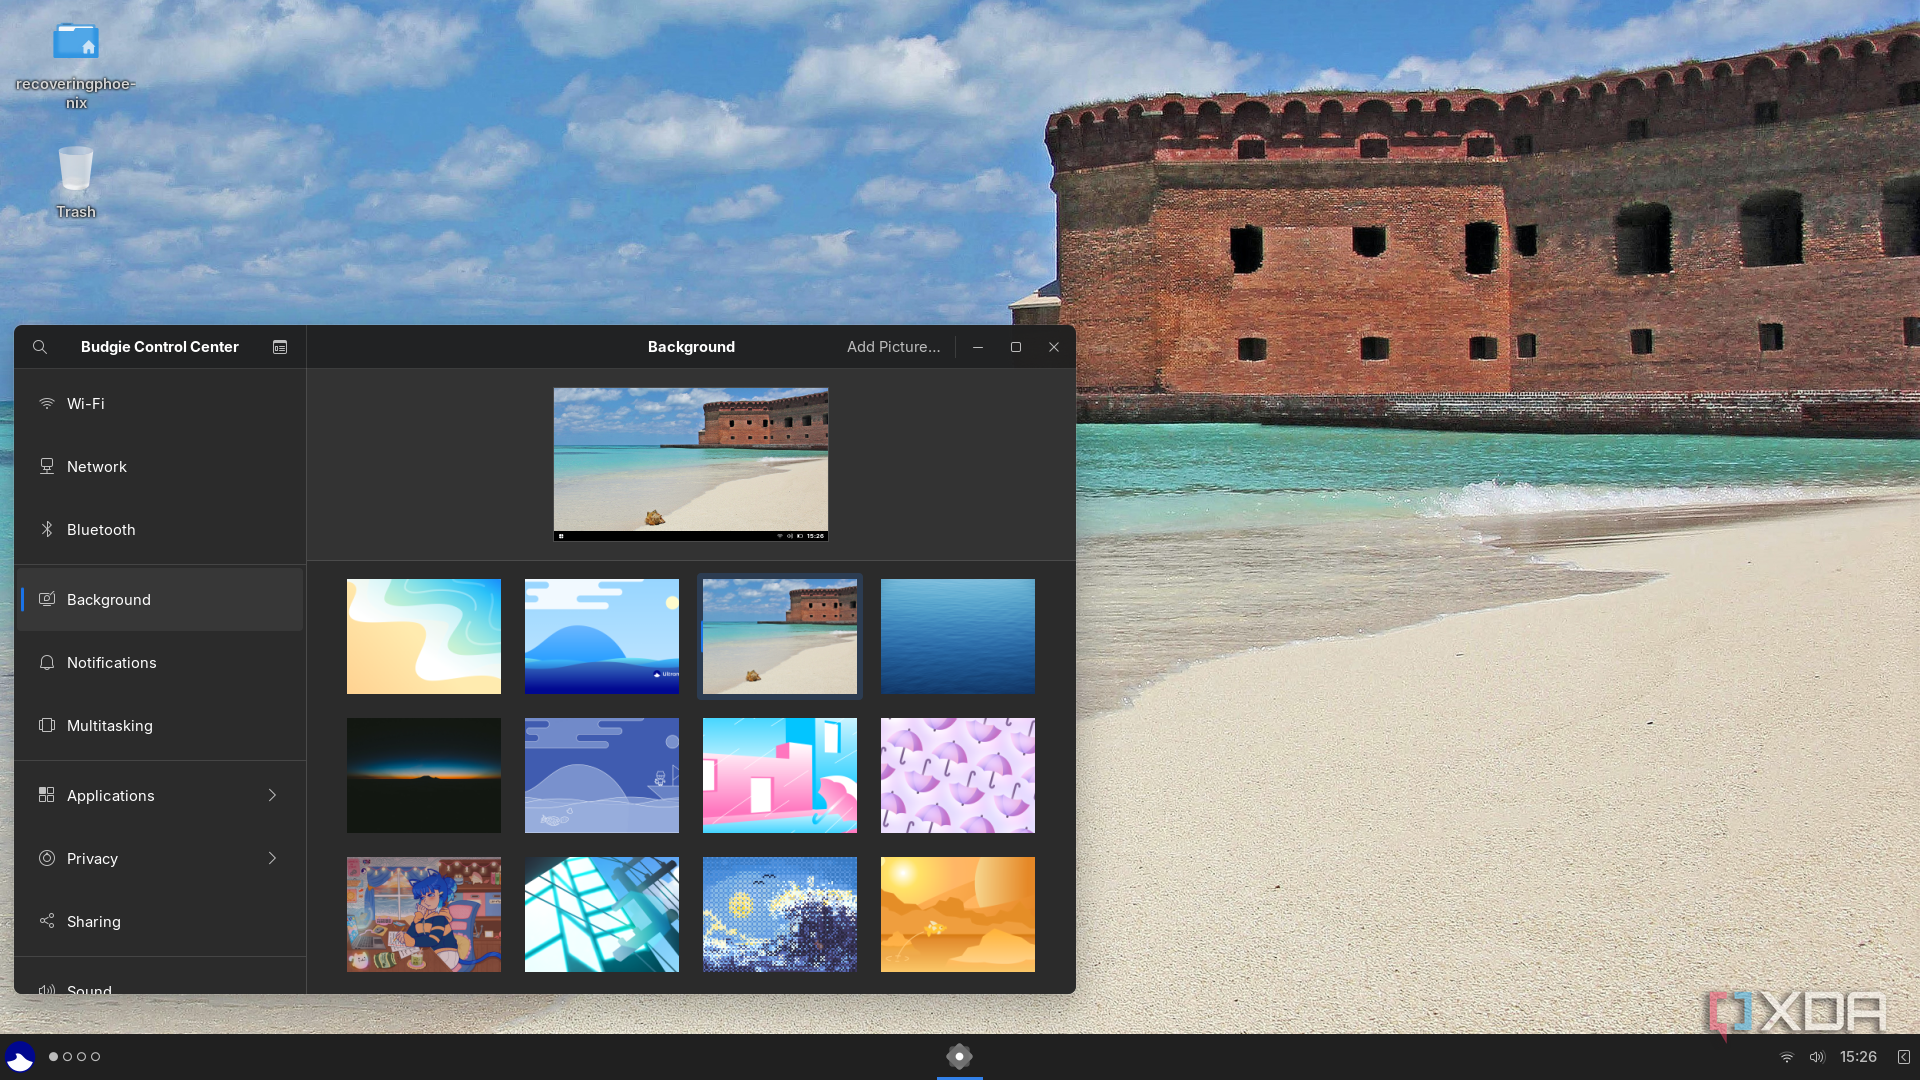Viewport: 1920px width, 1080px height.
Task: Open the Trash icon on desktop
Action: [x=76, y=183]
